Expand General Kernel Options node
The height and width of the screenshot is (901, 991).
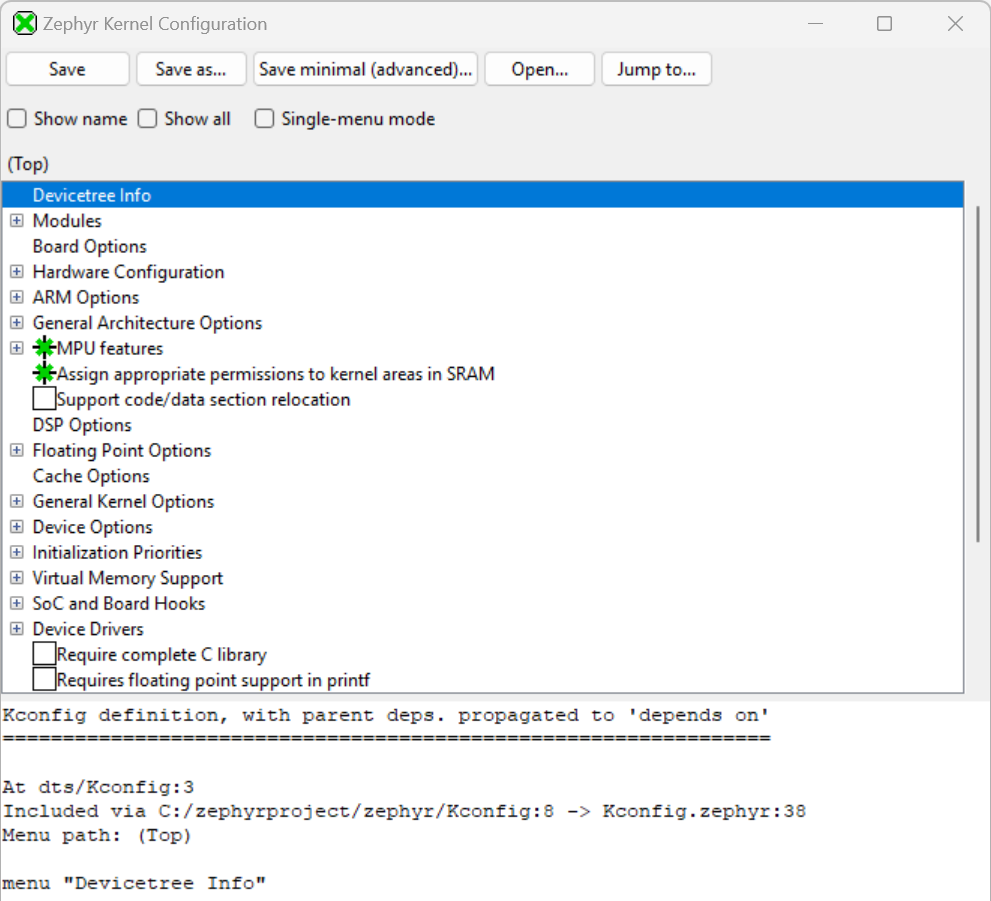click(x=17, y=502)
